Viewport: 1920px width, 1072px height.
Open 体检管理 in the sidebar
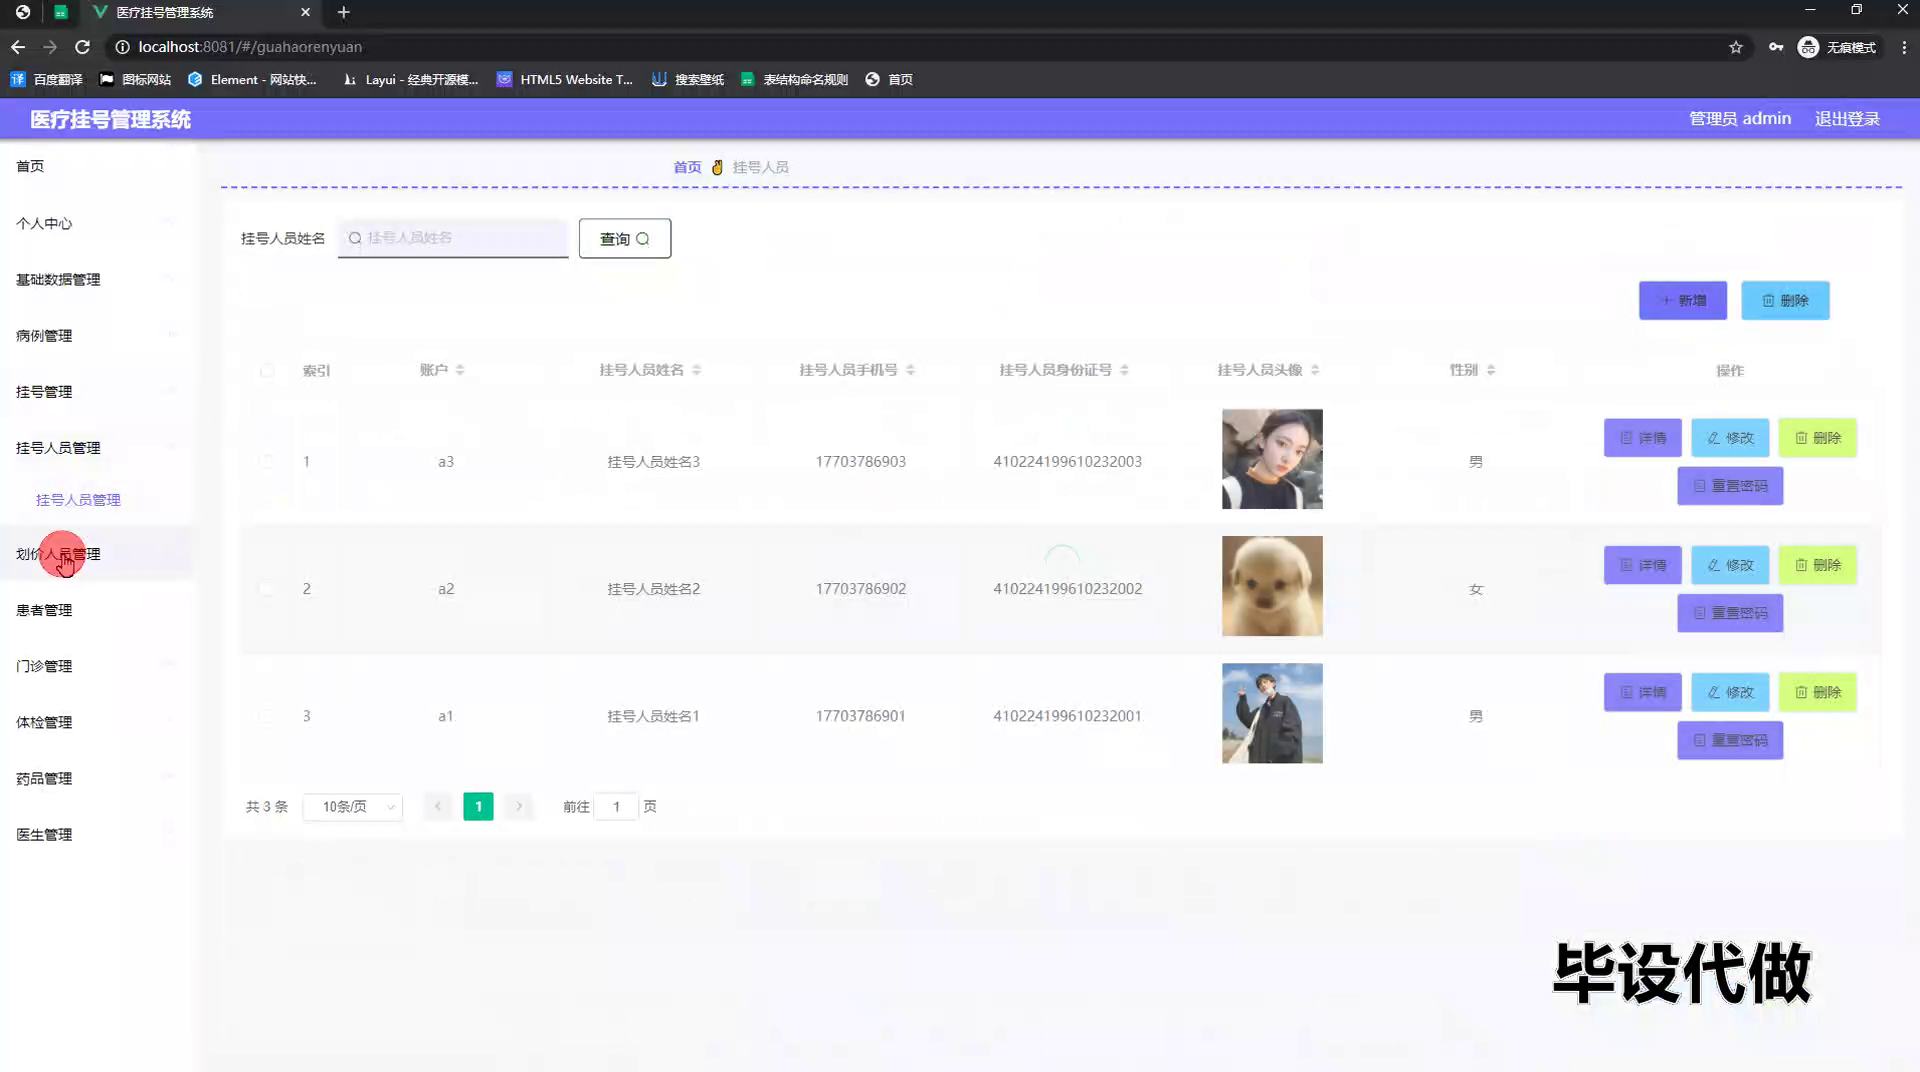tap(97, 721)
